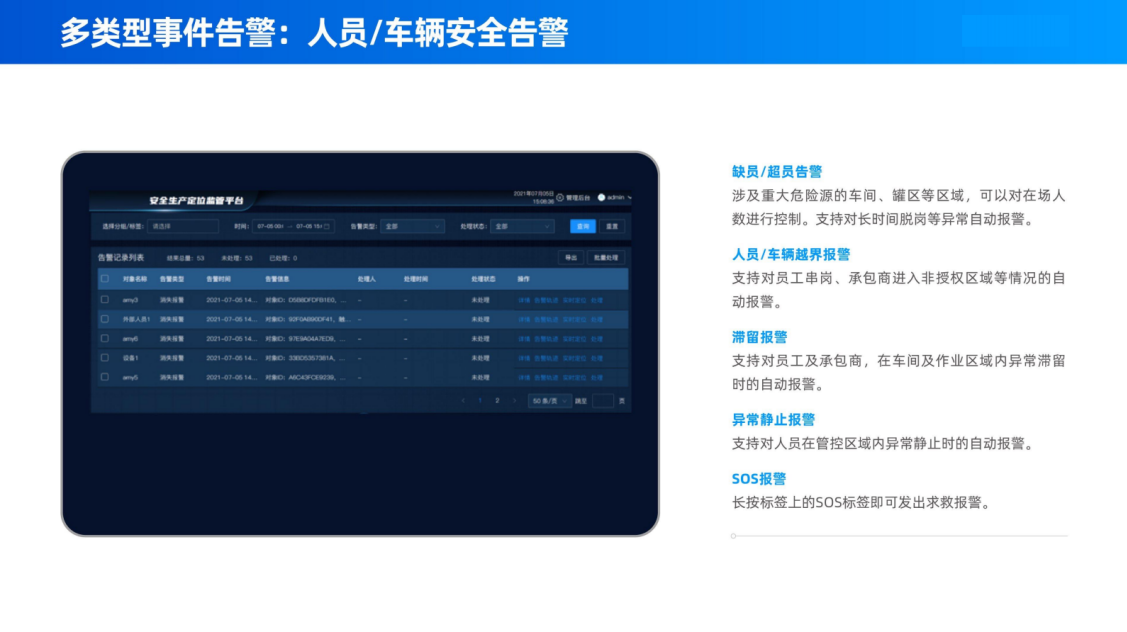Image resolution: width=1127 pixels, height=632 pixels.
Task: Go to previous page arrow
Action: point(463,401)
